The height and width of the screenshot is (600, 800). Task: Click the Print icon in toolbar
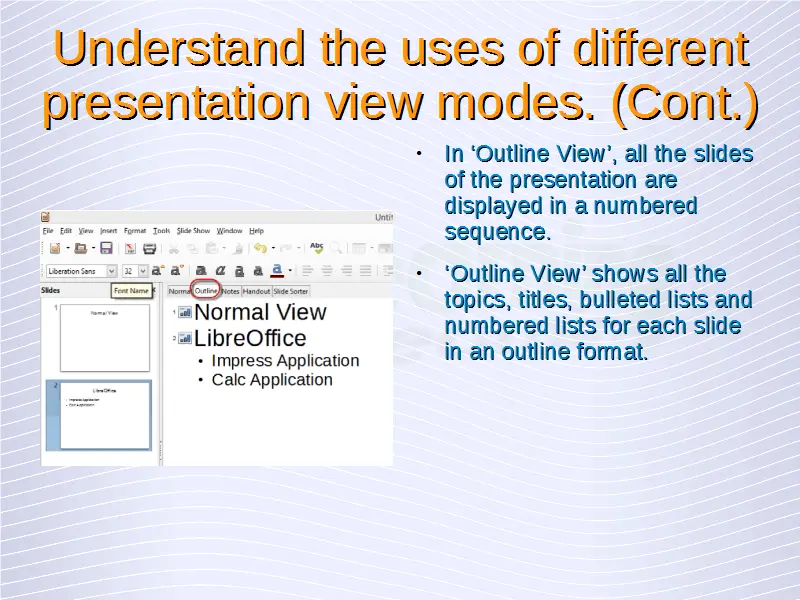150,248
